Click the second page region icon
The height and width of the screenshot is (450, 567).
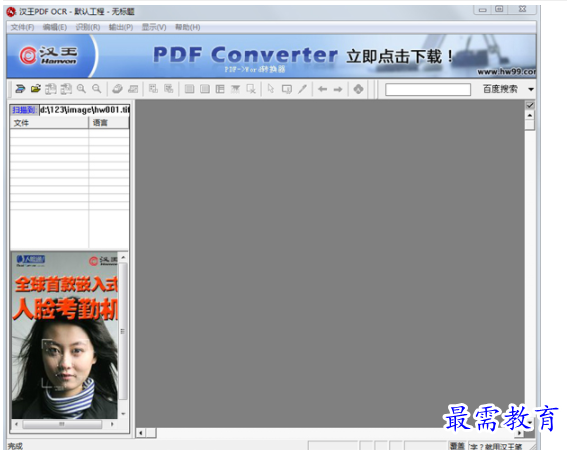click(x=205, y=89)
